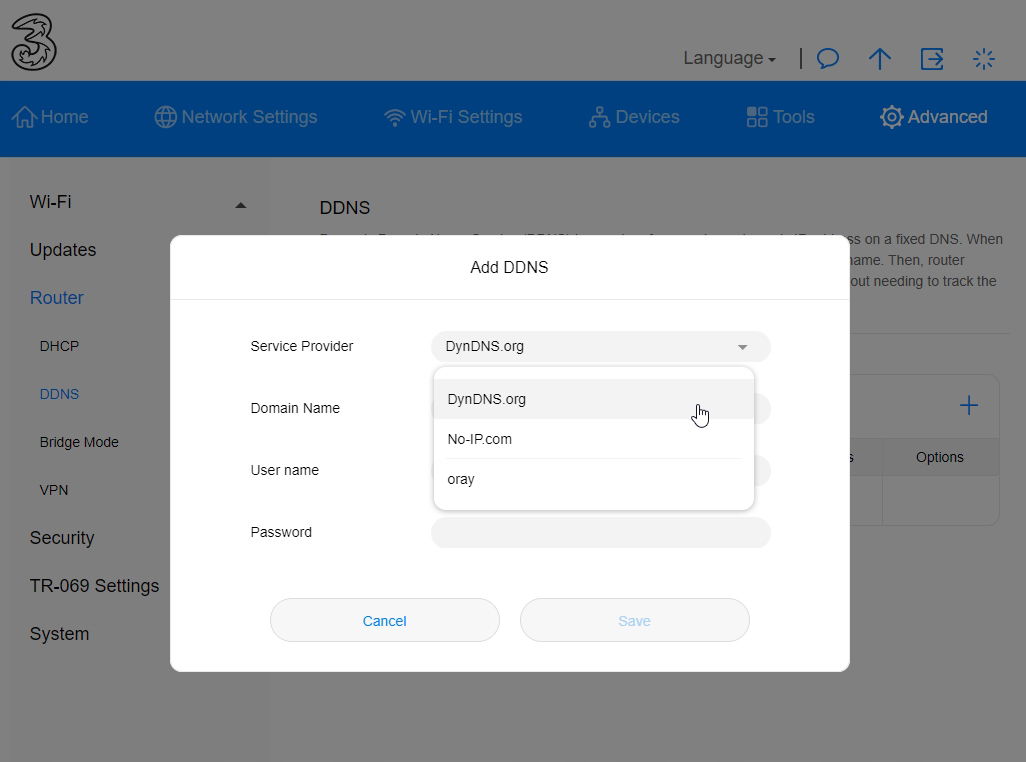
Task: Click the Options column header
Action: tap(940, 457)
